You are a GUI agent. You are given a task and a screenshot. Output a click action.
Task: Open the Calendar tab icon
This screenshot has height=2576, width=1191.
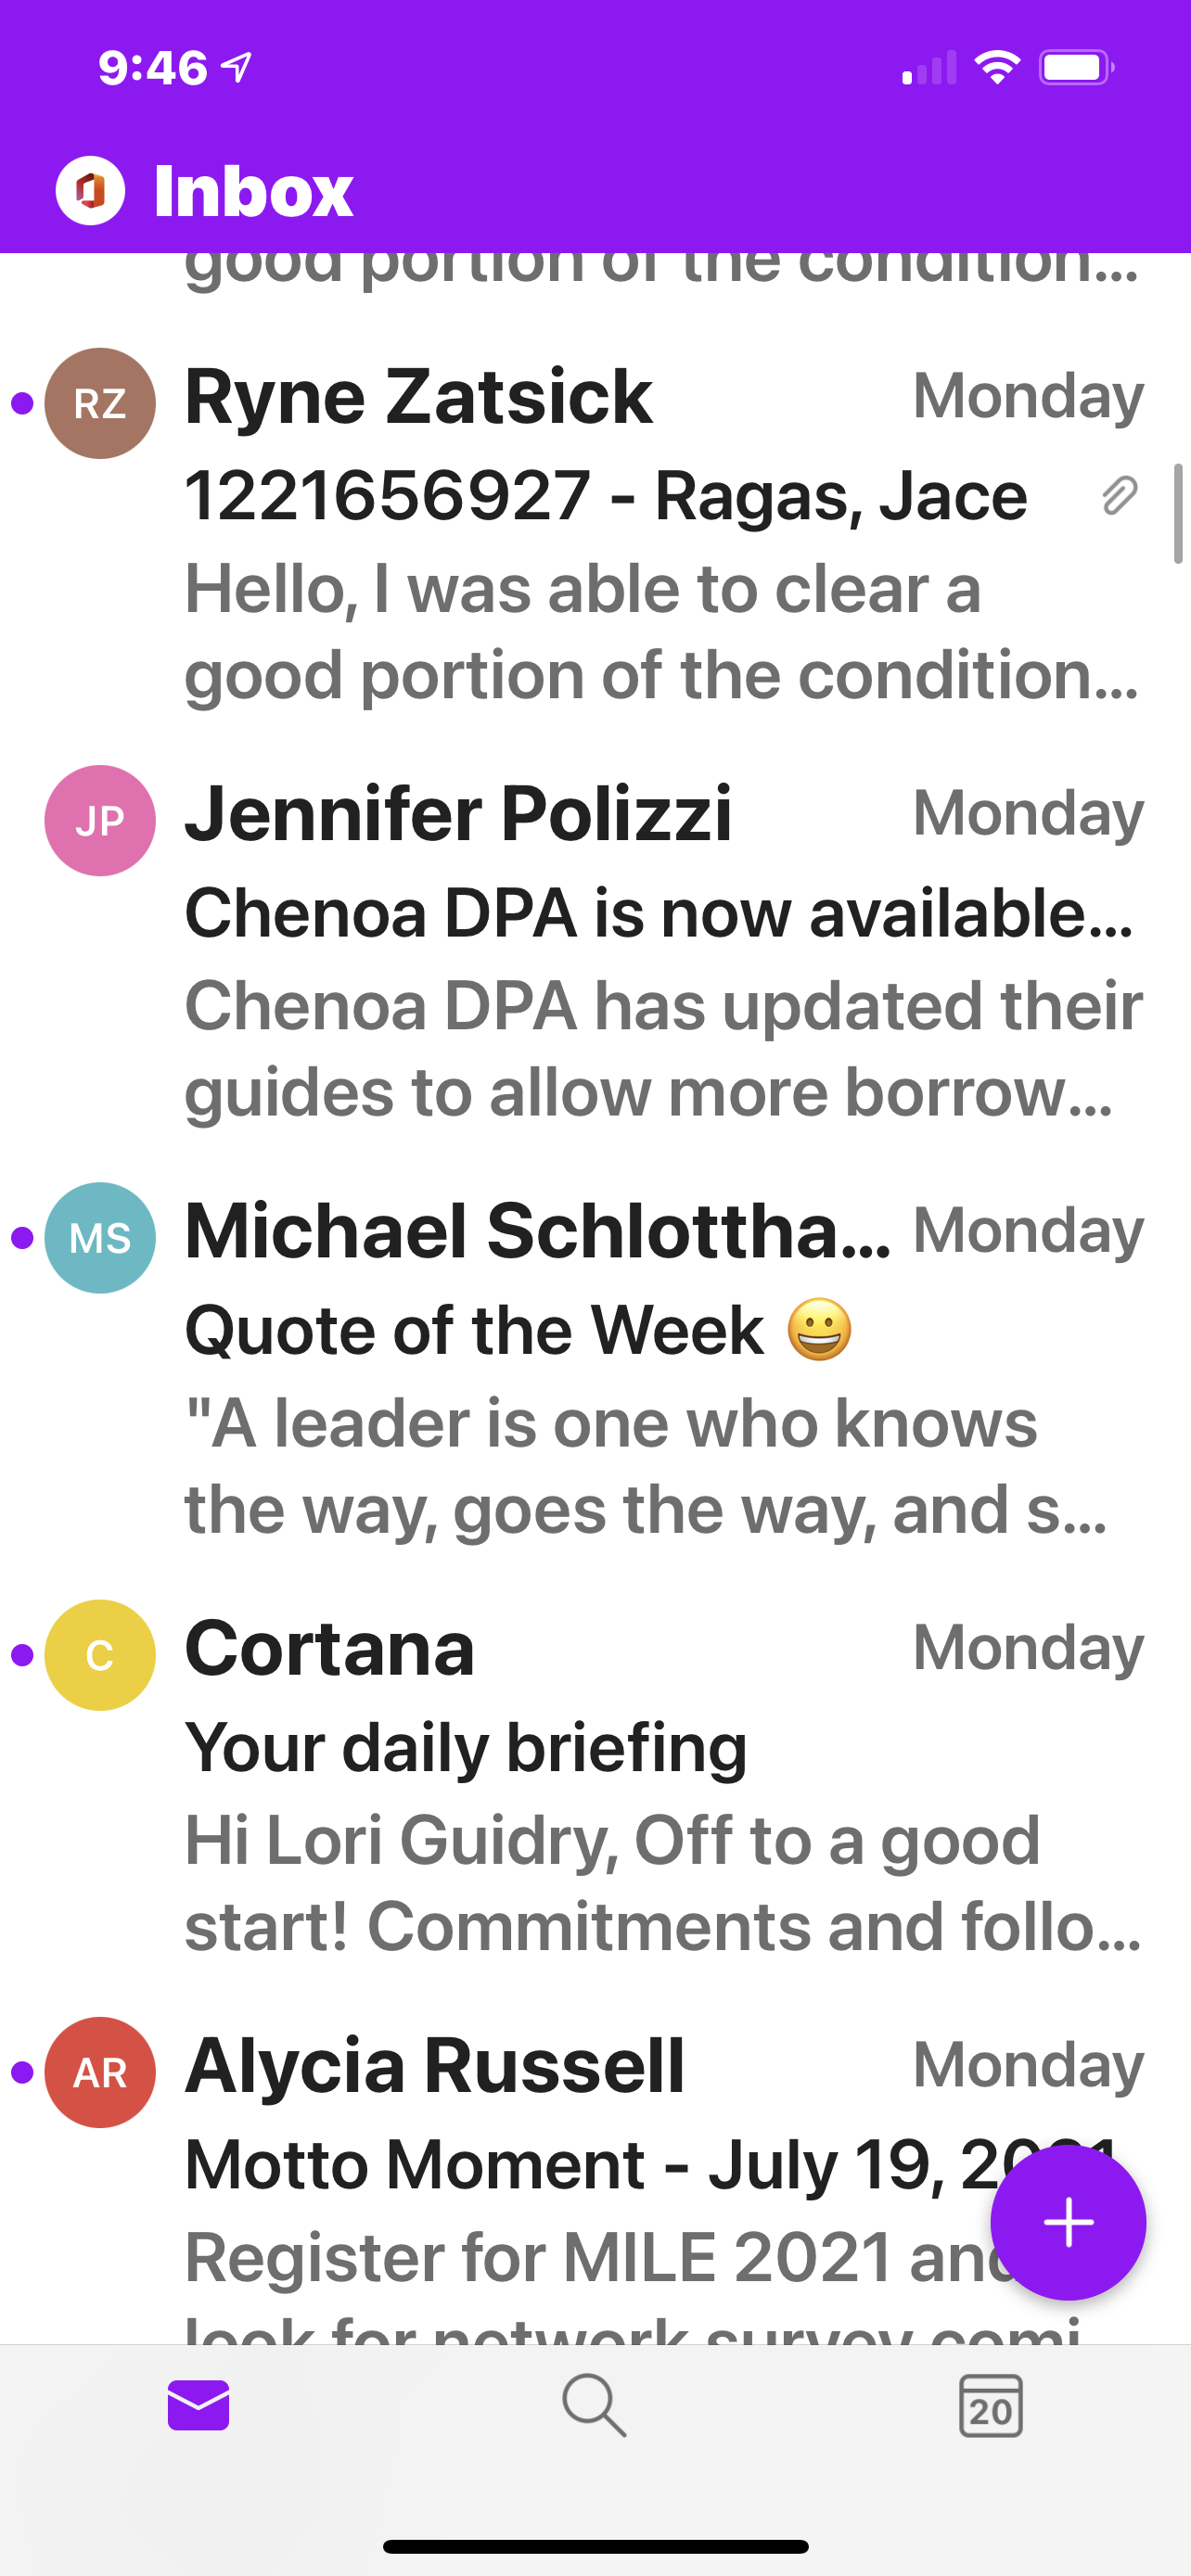990,2405
